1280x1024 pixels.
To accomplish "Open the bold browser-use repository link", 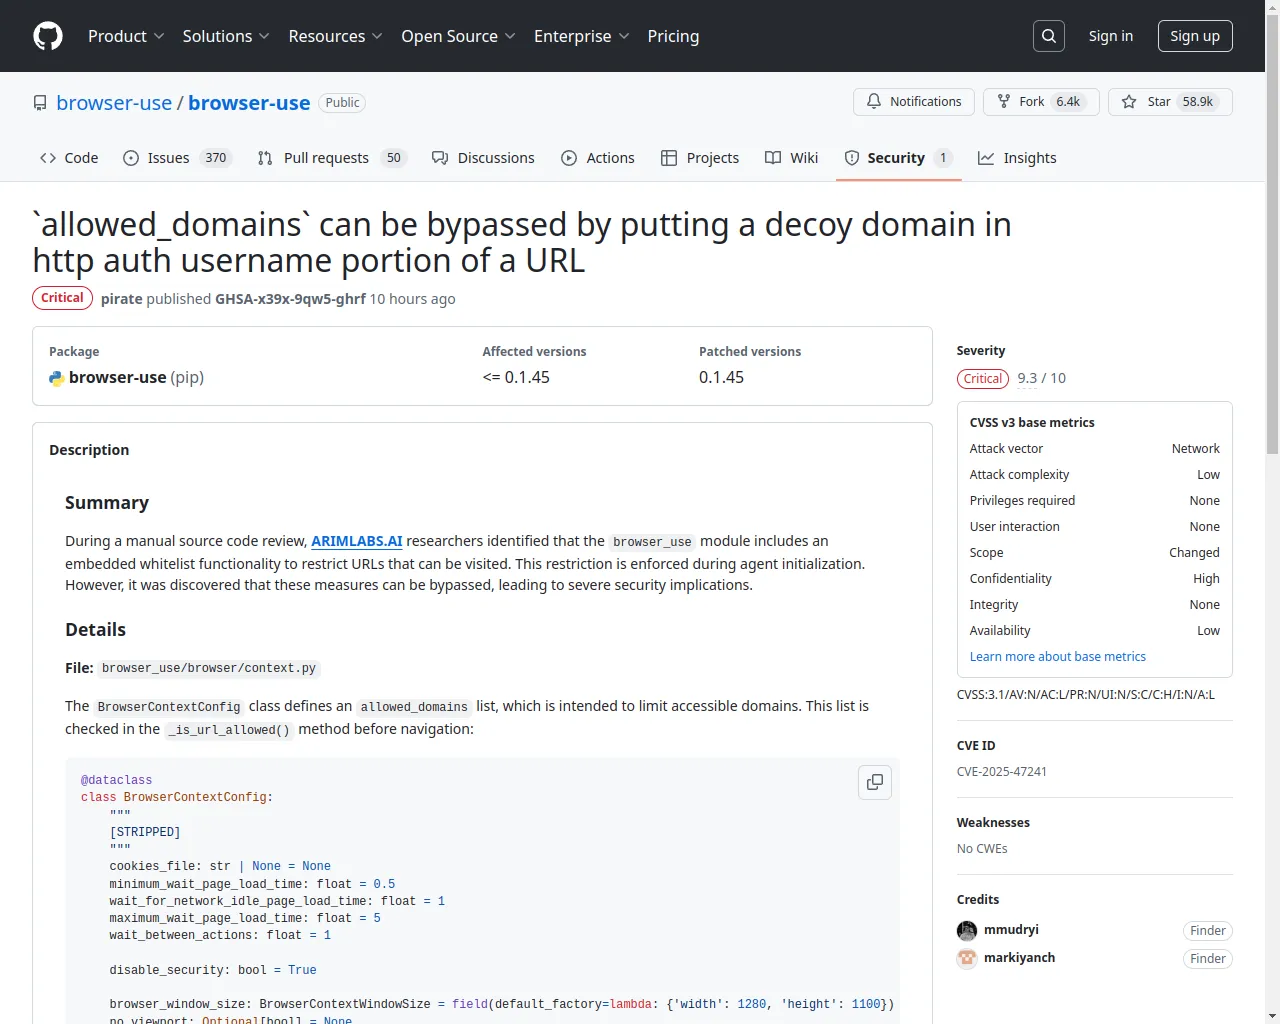I will pos(249,103).
